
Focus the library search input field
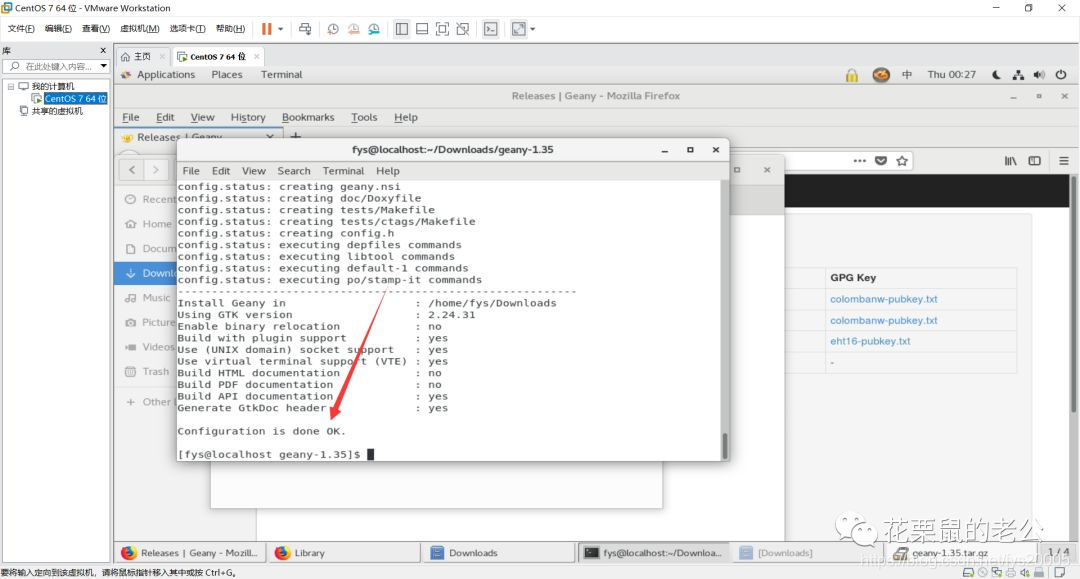55,66
